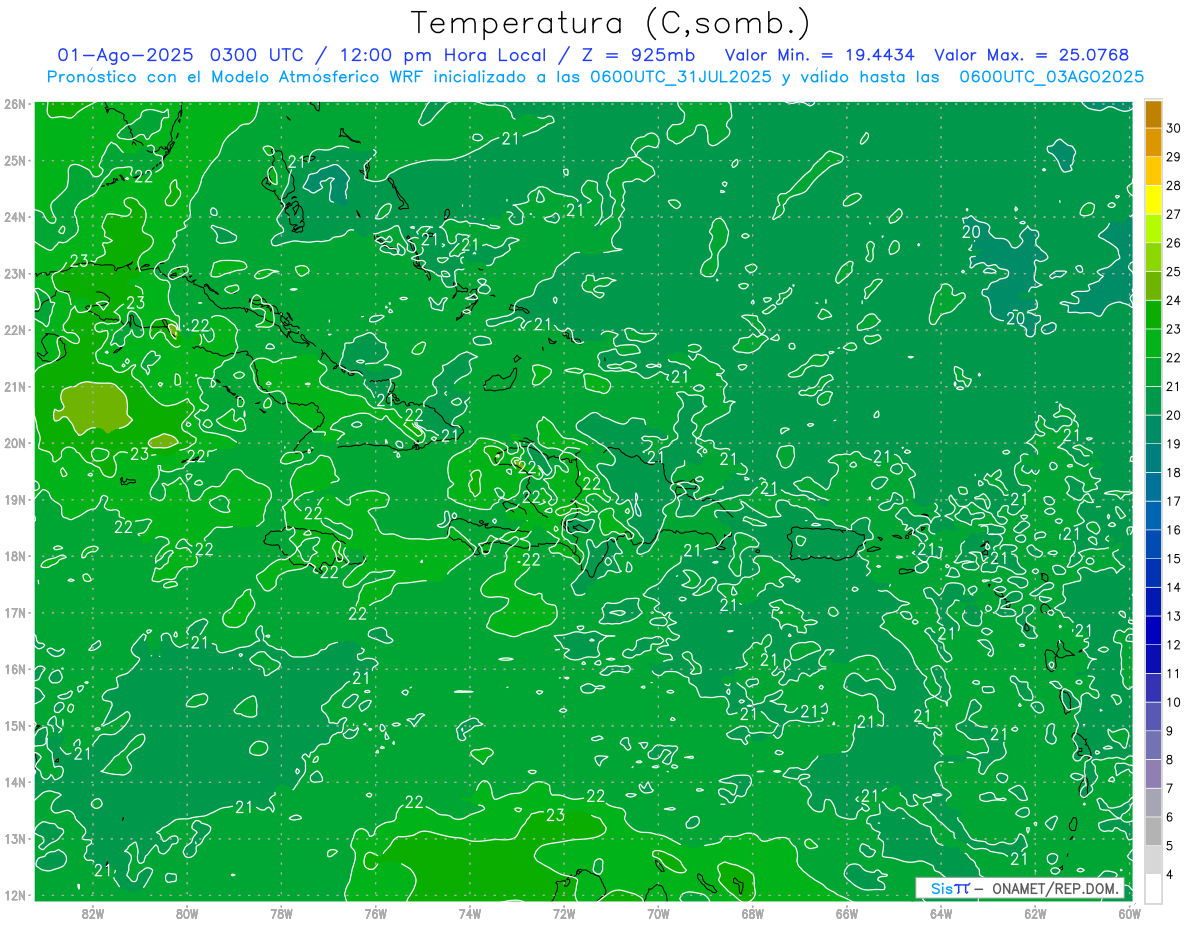This screenshot has width=1200, height=927.
Task: Click the 74W longitude axis label
Action: tap(470, 913)
